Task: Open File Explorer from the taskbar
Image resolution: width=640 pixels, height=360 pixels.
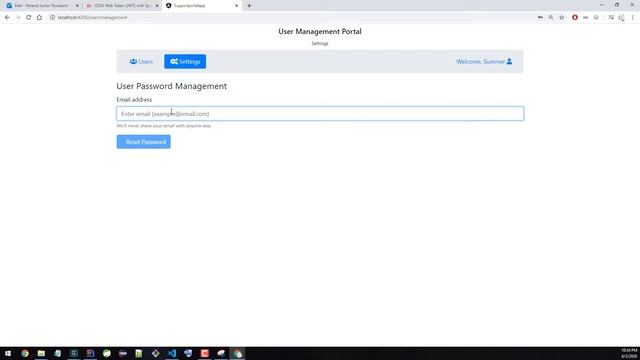Action: coord(41,353)
